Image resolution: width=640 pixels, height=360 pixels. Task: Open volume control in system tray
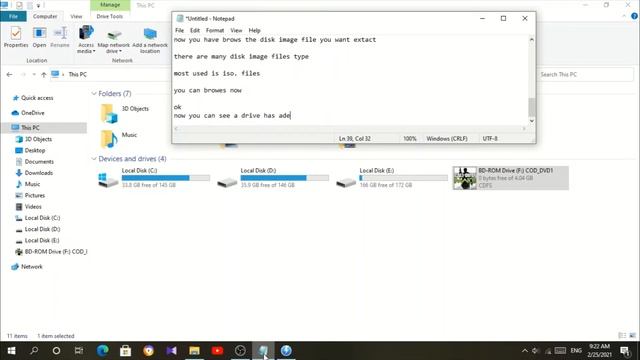(x=536, y=351)
